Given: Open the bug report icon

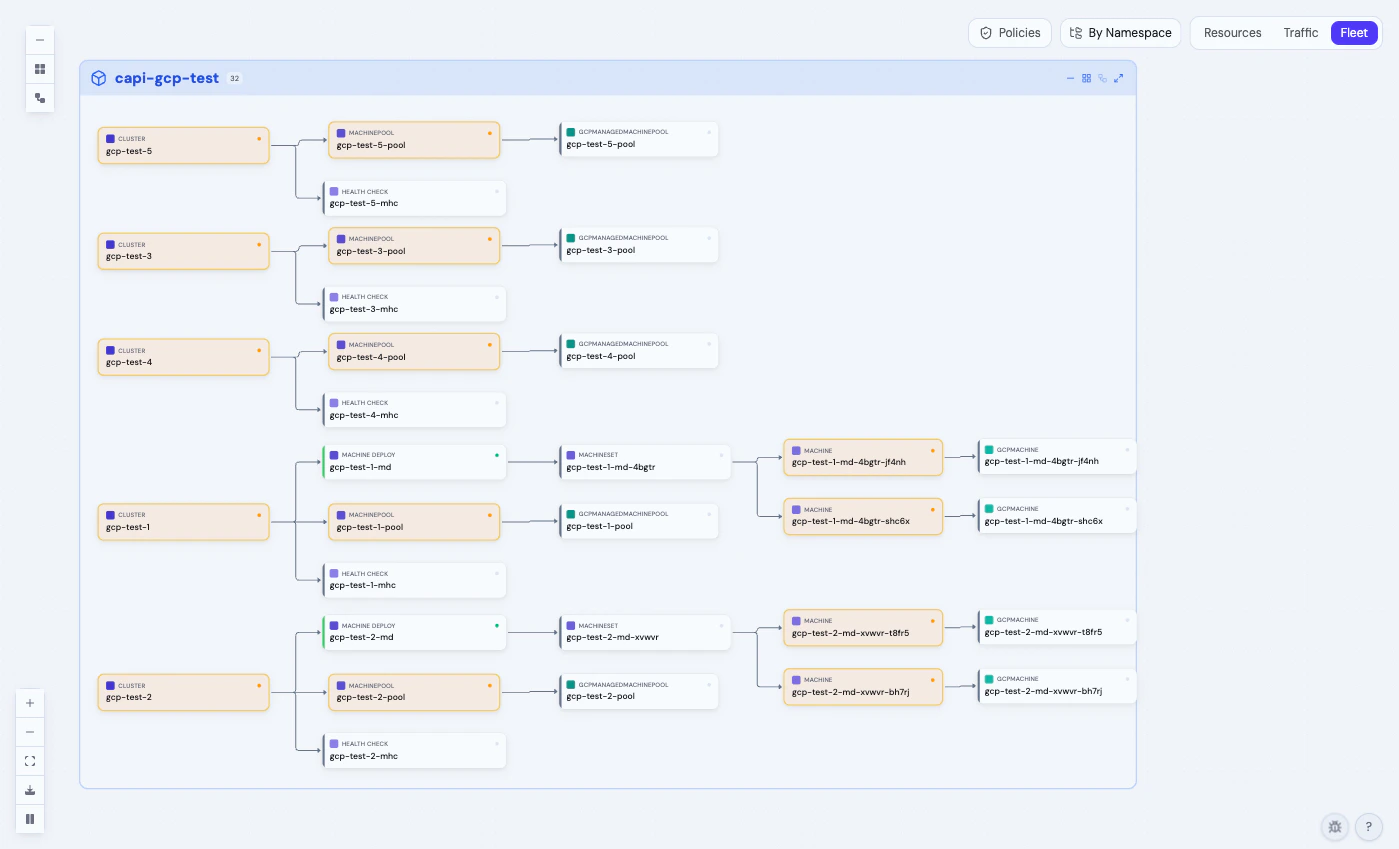Looking at the screenshot, I should pos(1334,827).
